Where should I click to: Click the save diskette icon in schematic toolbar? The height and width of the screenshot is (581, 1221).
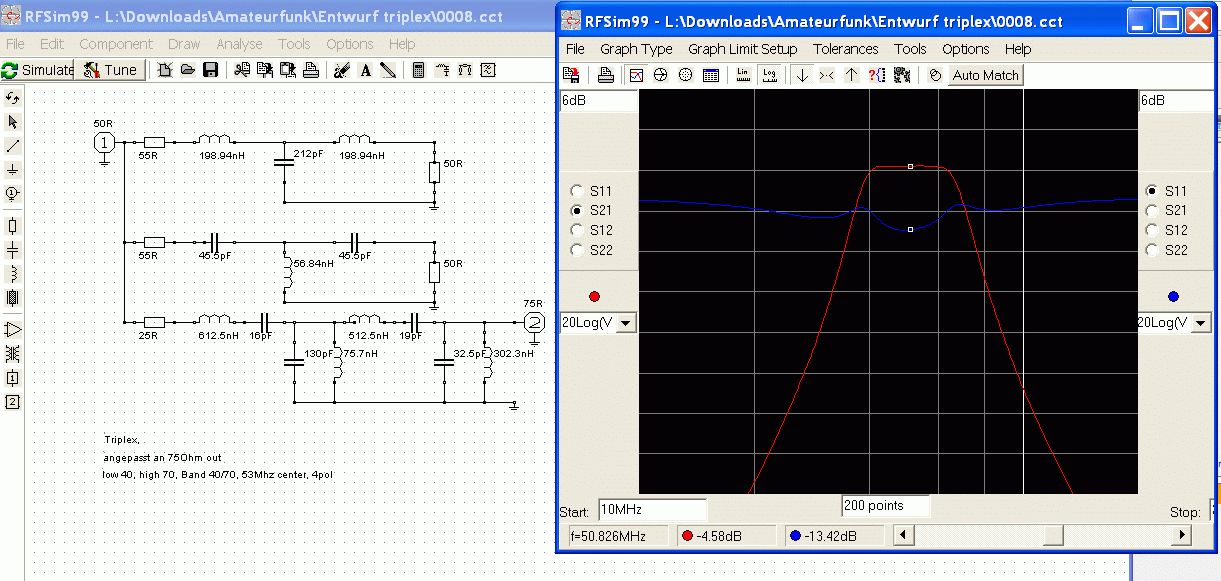[x=210, y=70]
